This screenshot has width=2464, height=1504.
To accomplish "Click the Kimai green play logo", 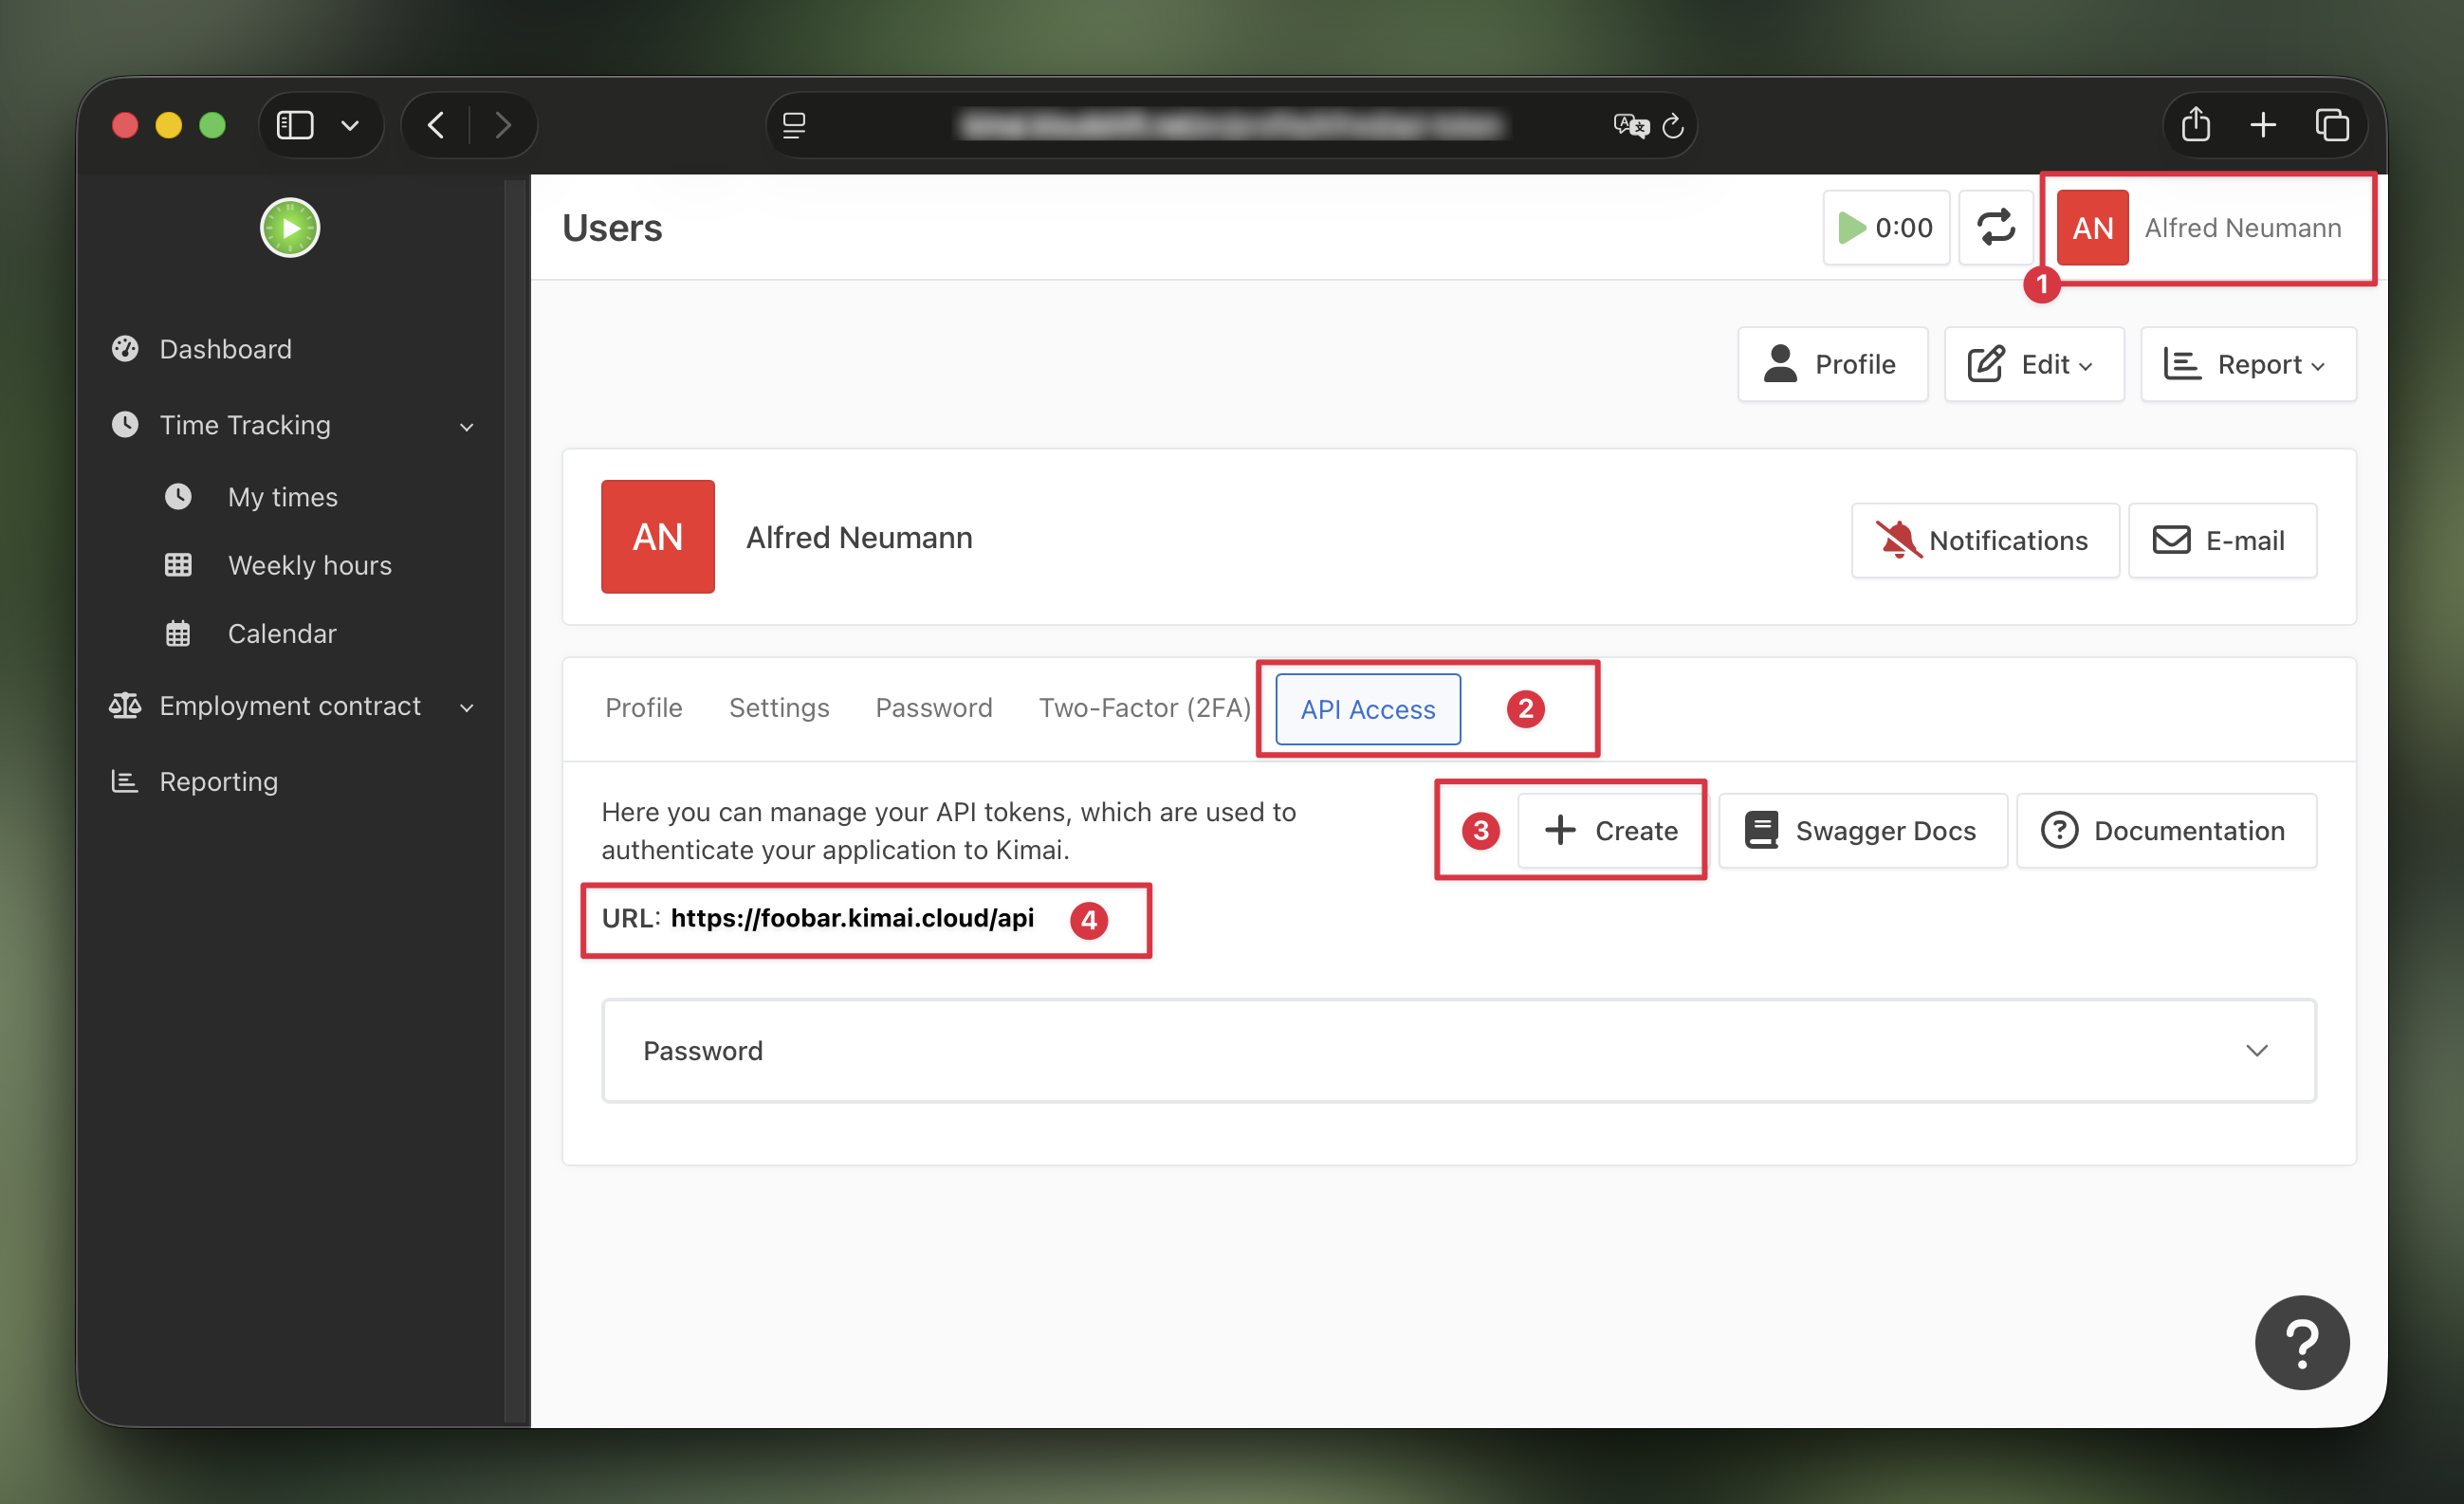I will coord(289,227).
